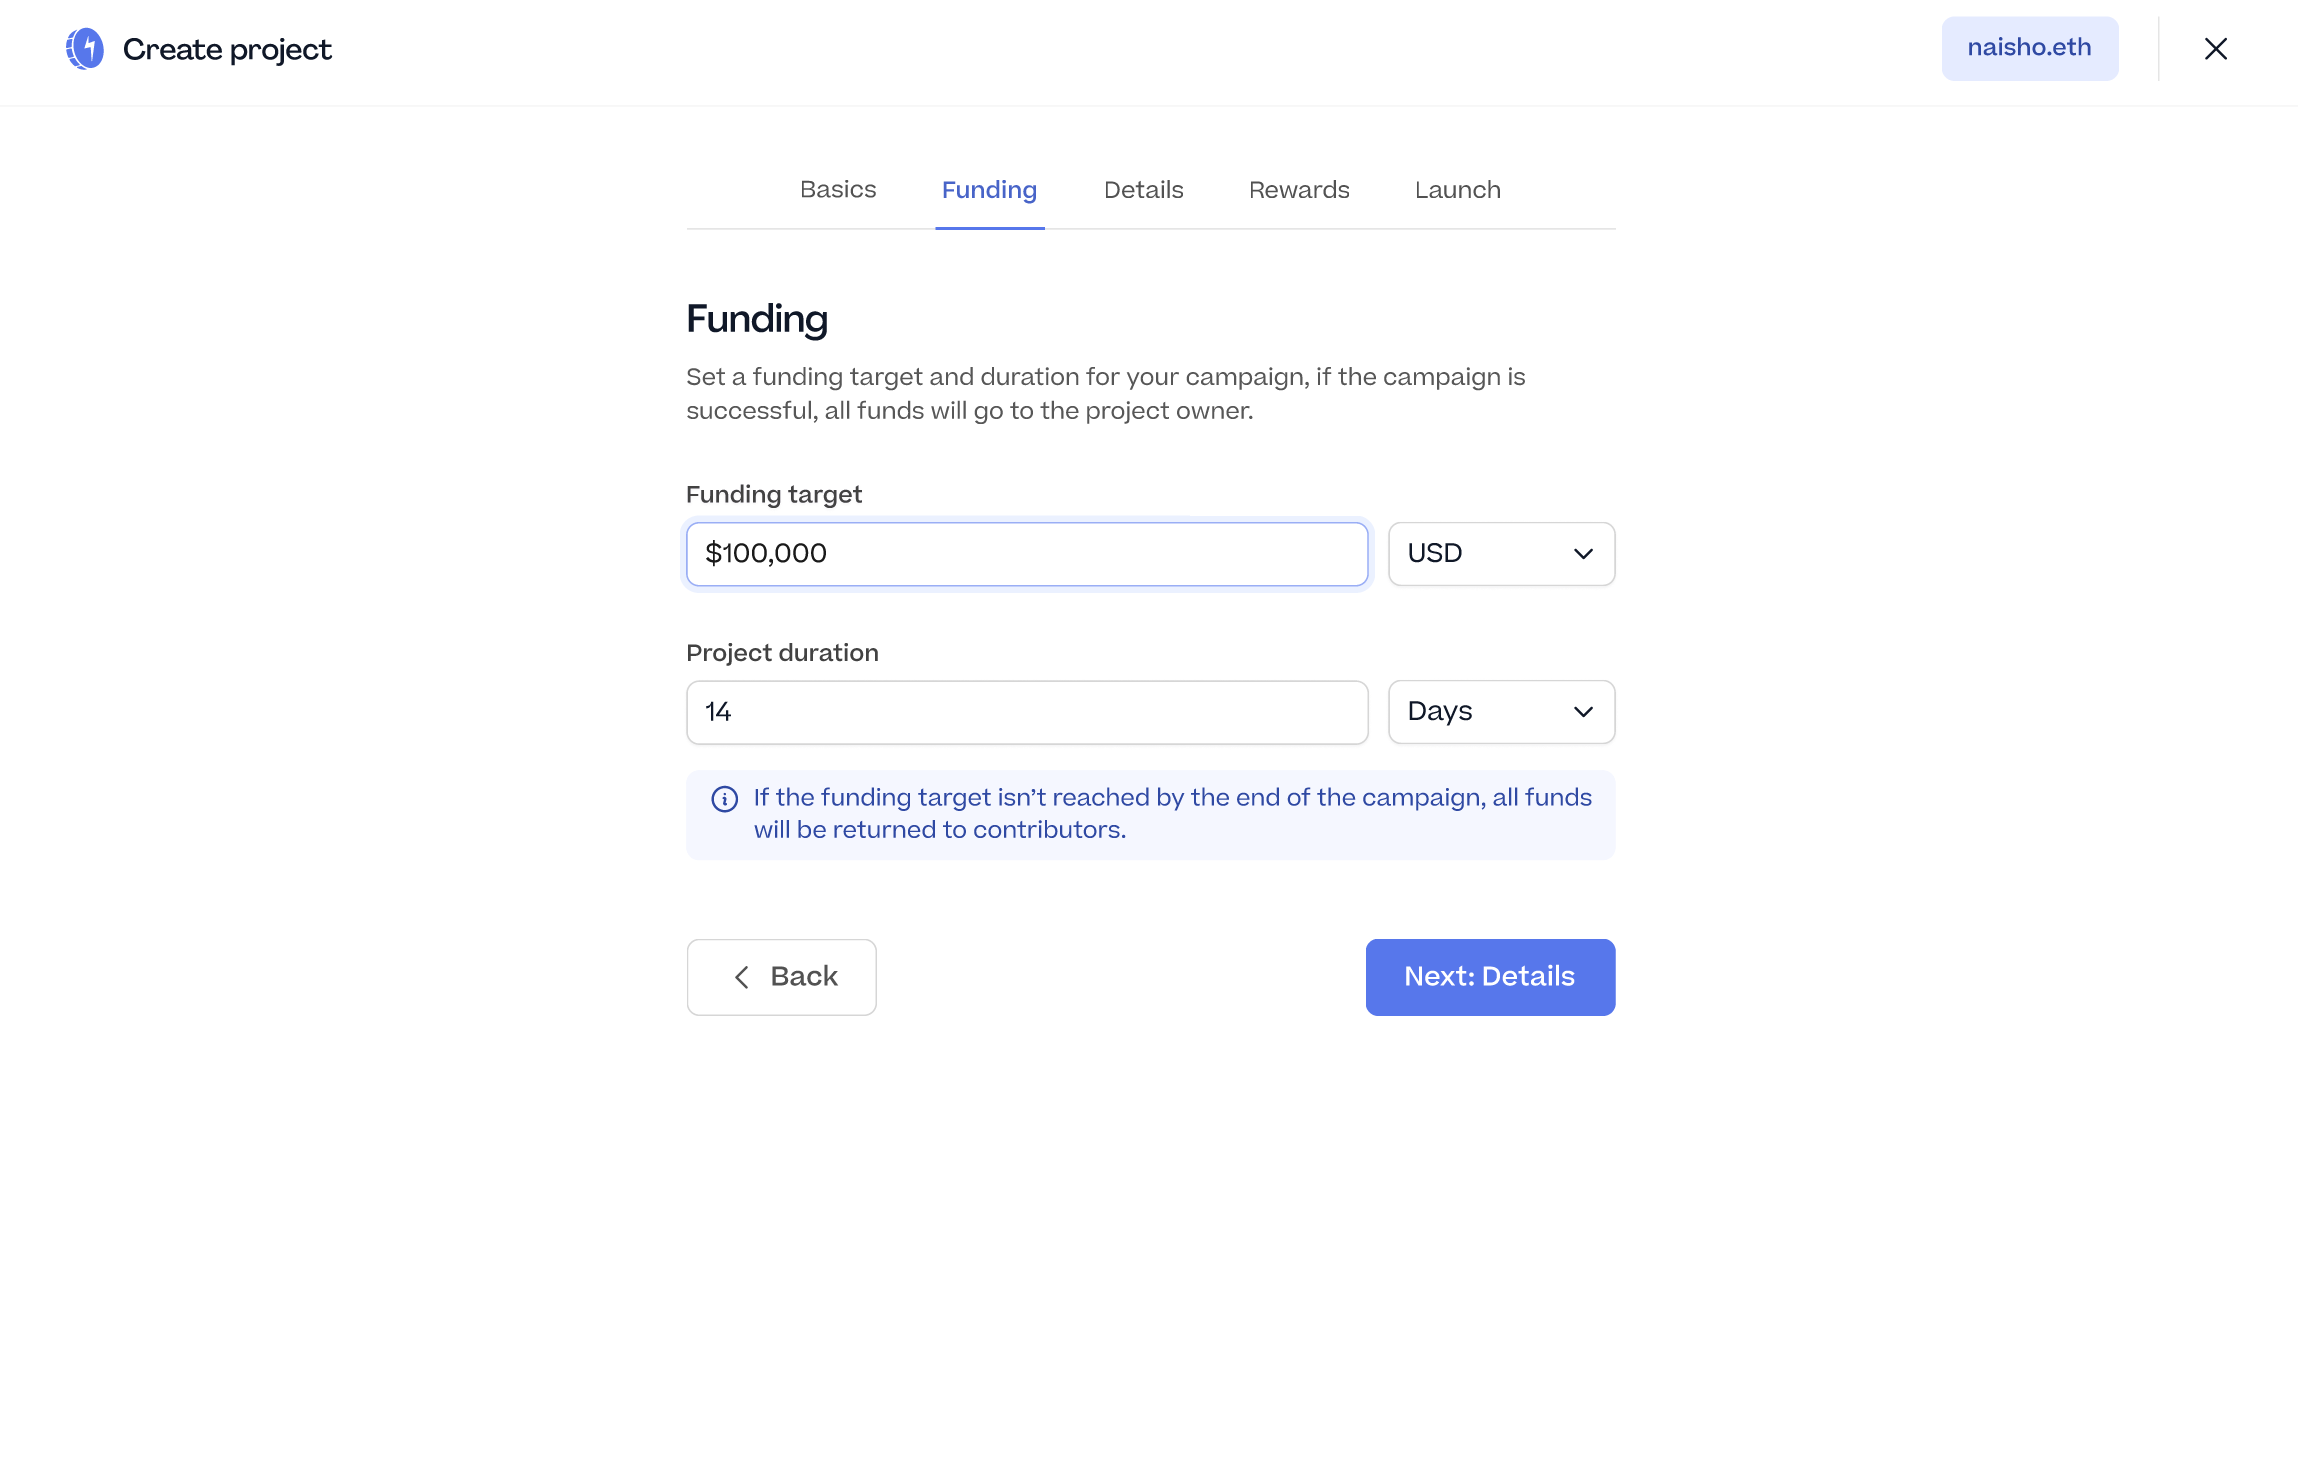Open the Rewards tab
This screenshot has width=2298, height=1472.
coord(1298,190)
